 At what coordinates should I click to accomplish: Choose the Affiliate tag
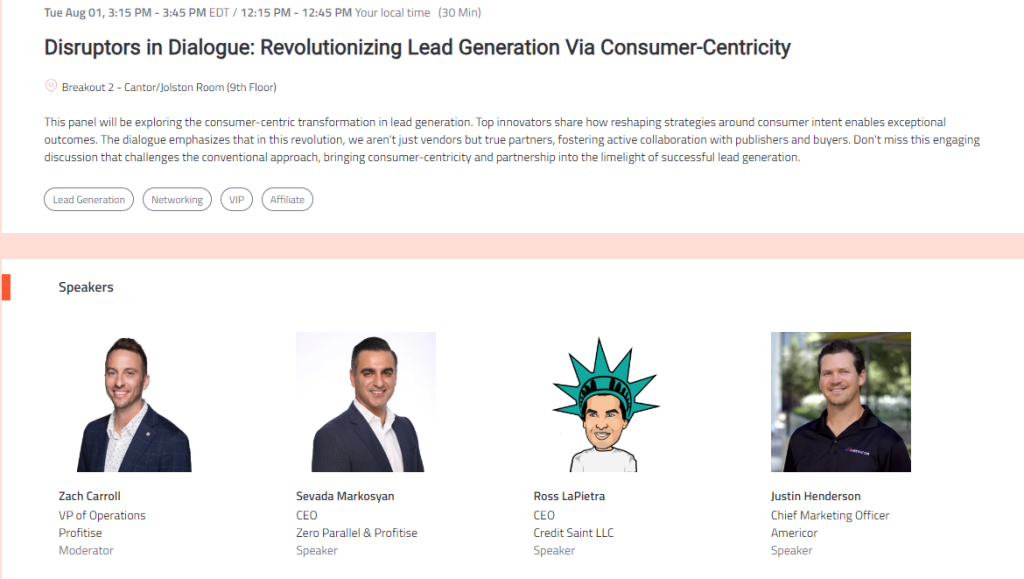(287, 200)
